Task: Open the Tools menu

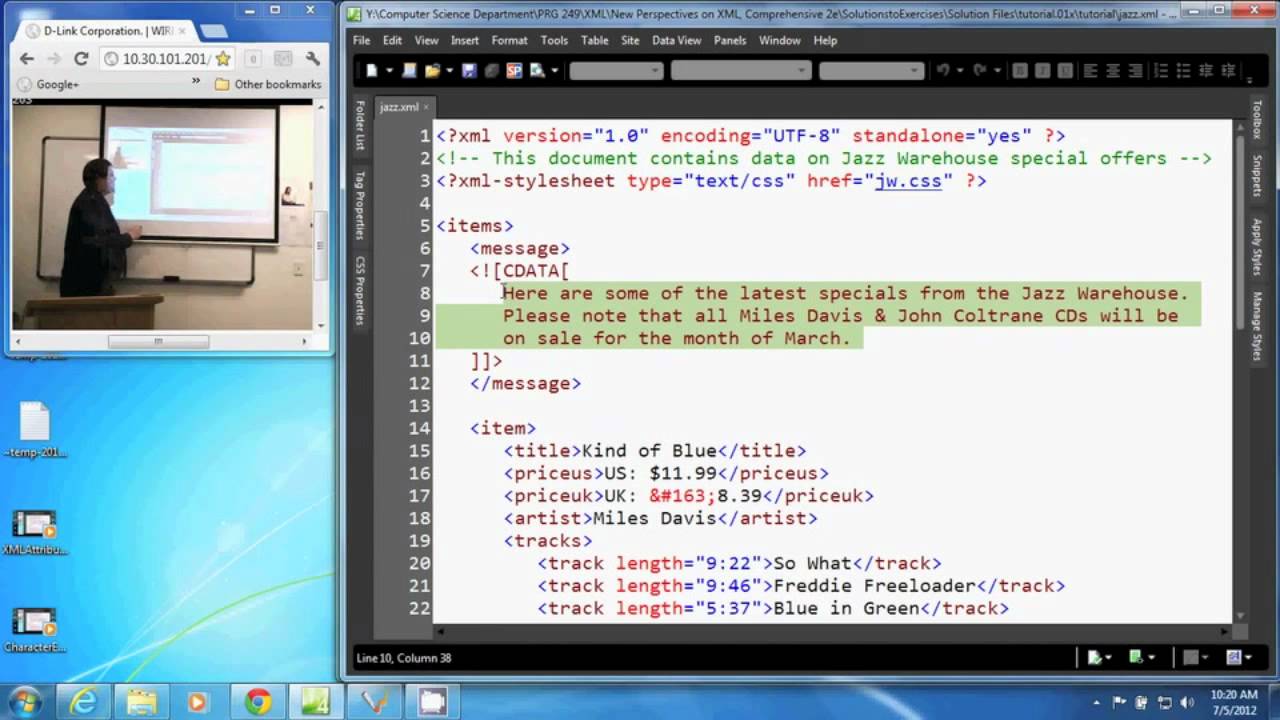Action: [x=554, y=40]
